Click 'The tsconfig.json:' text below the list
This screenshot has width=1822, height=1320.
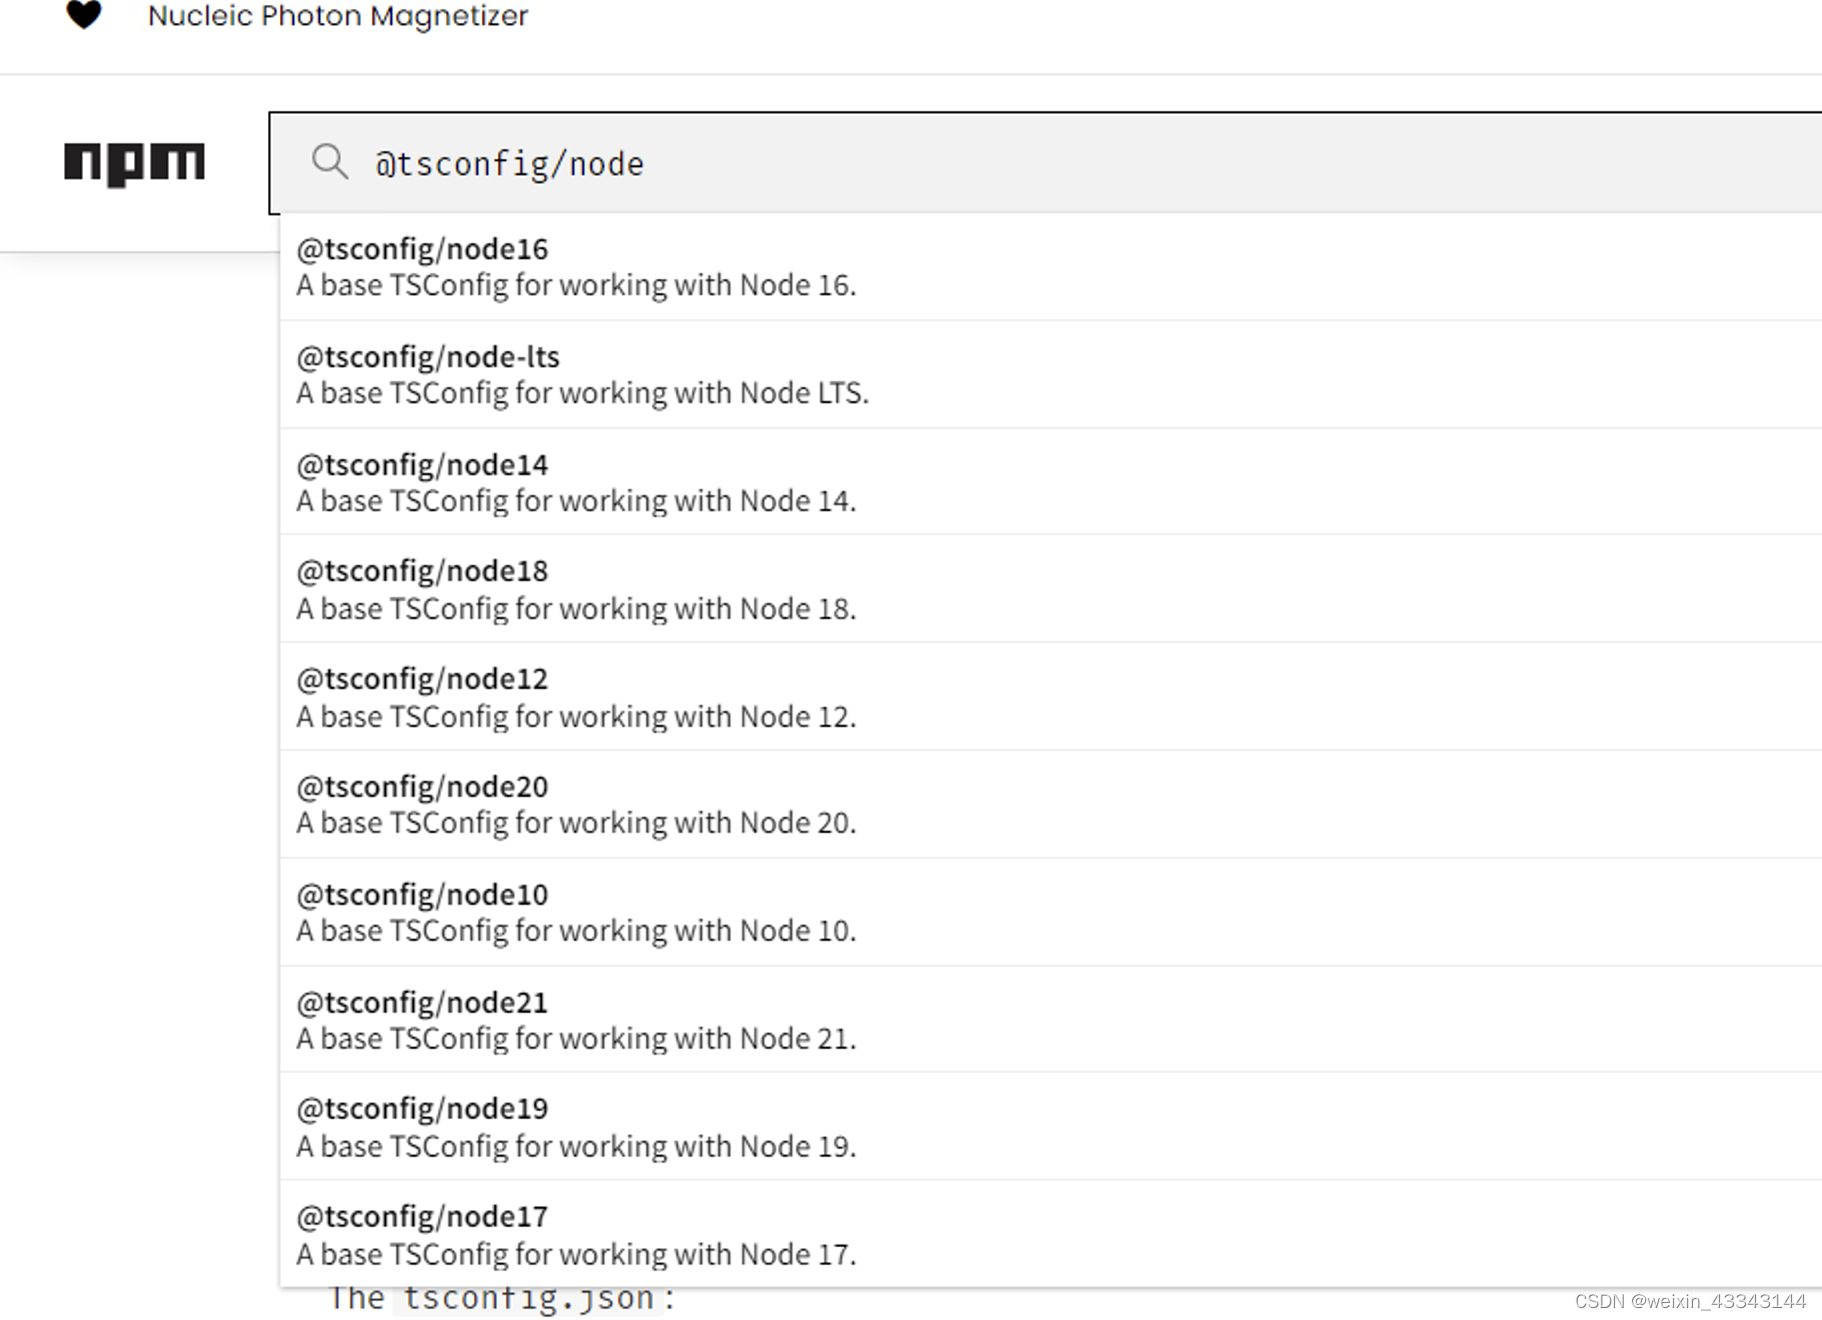click(503, 1300)
